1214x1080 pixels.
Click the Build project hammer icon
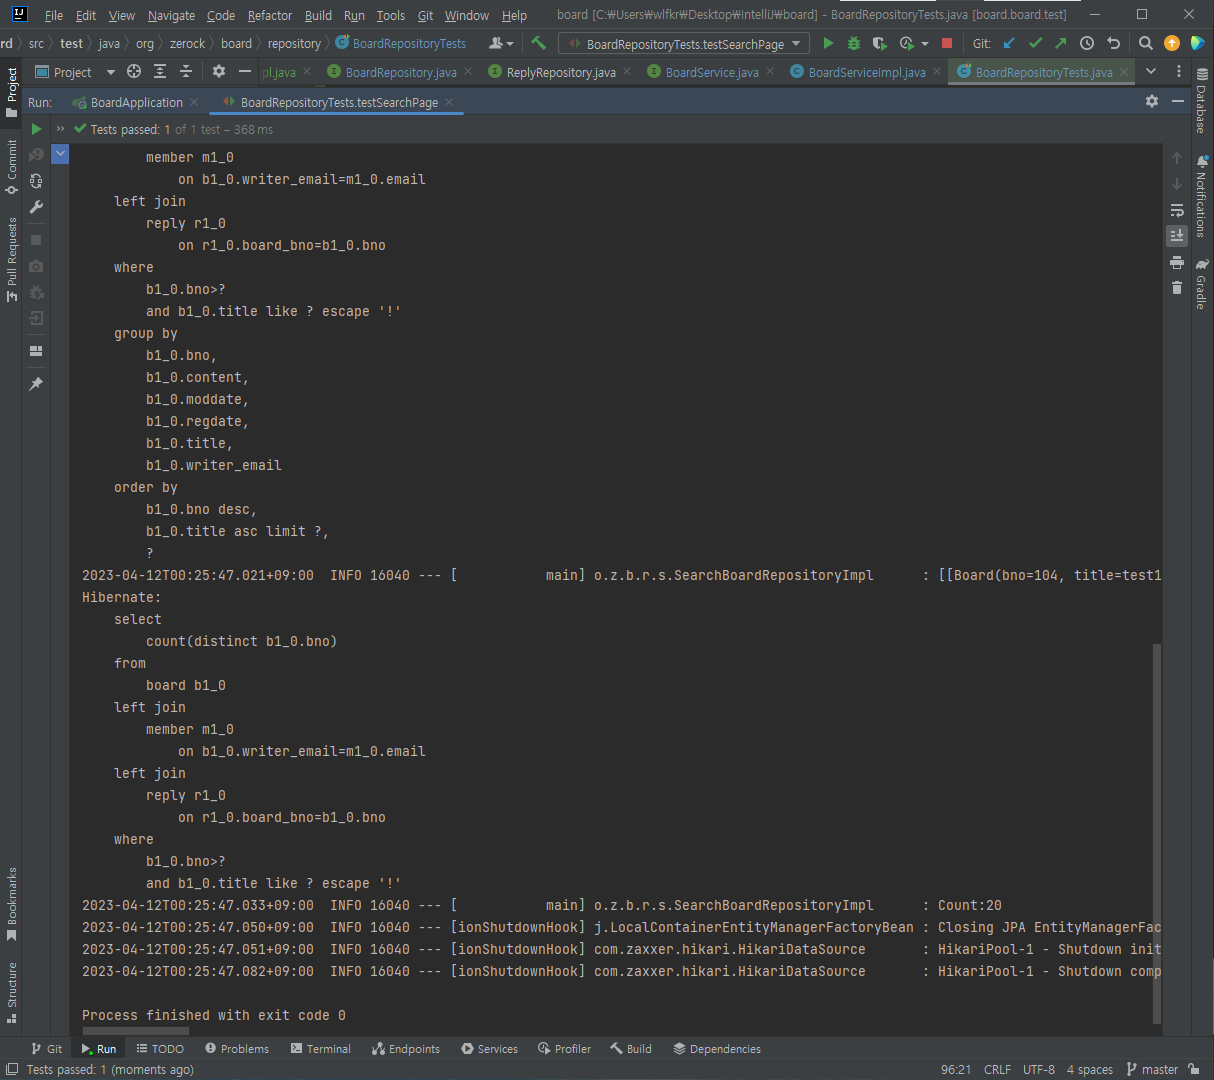[x=539, y=43]
